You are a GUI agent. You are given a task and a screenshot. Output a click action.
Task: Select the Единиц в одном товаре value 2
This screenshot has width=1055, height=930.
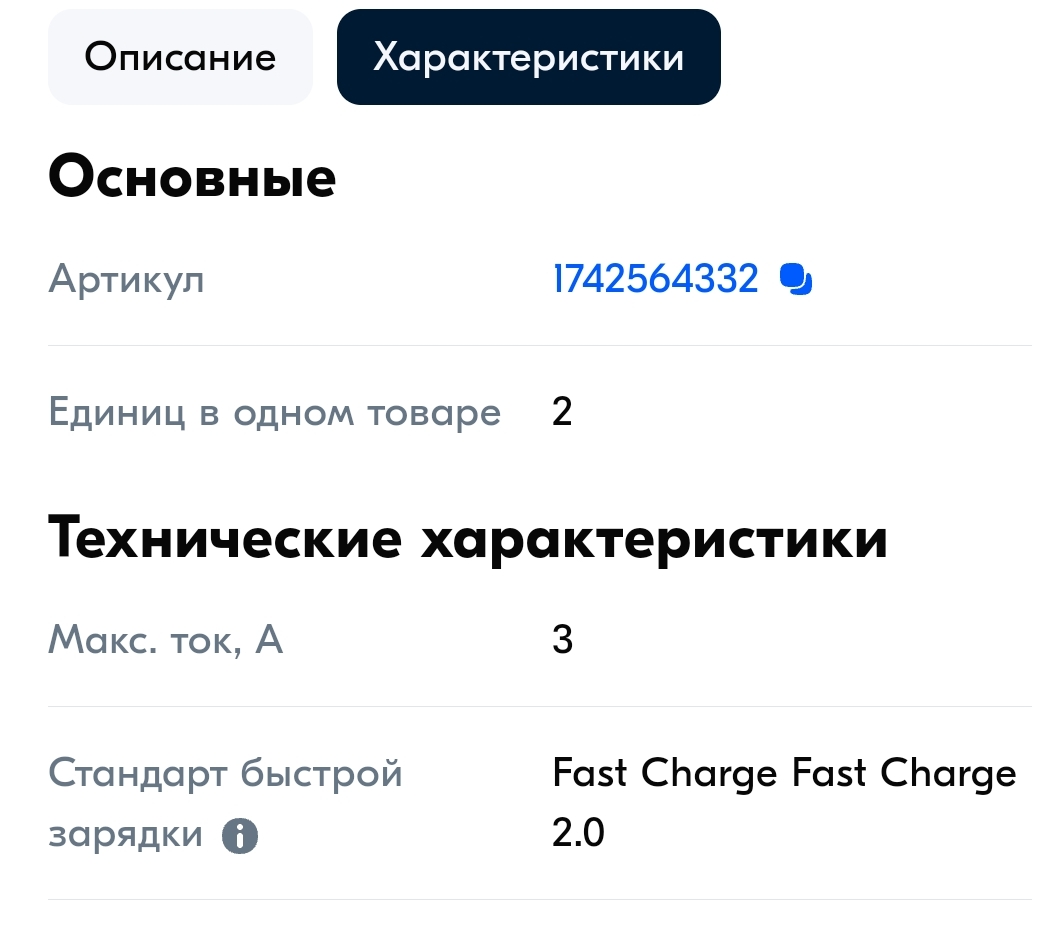tap(562, 411)
